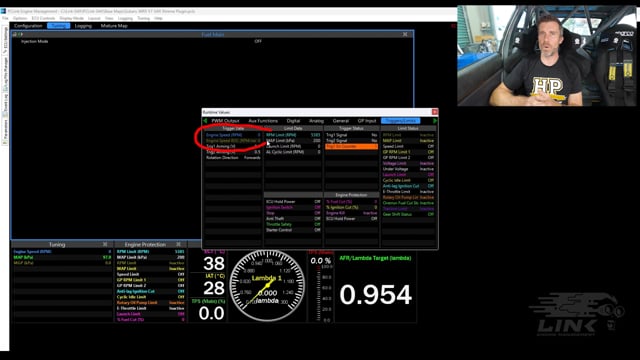Select Gear Shift Status row
Image resolution: width=640 pixels, height=360 pixels.
[408, 214]
